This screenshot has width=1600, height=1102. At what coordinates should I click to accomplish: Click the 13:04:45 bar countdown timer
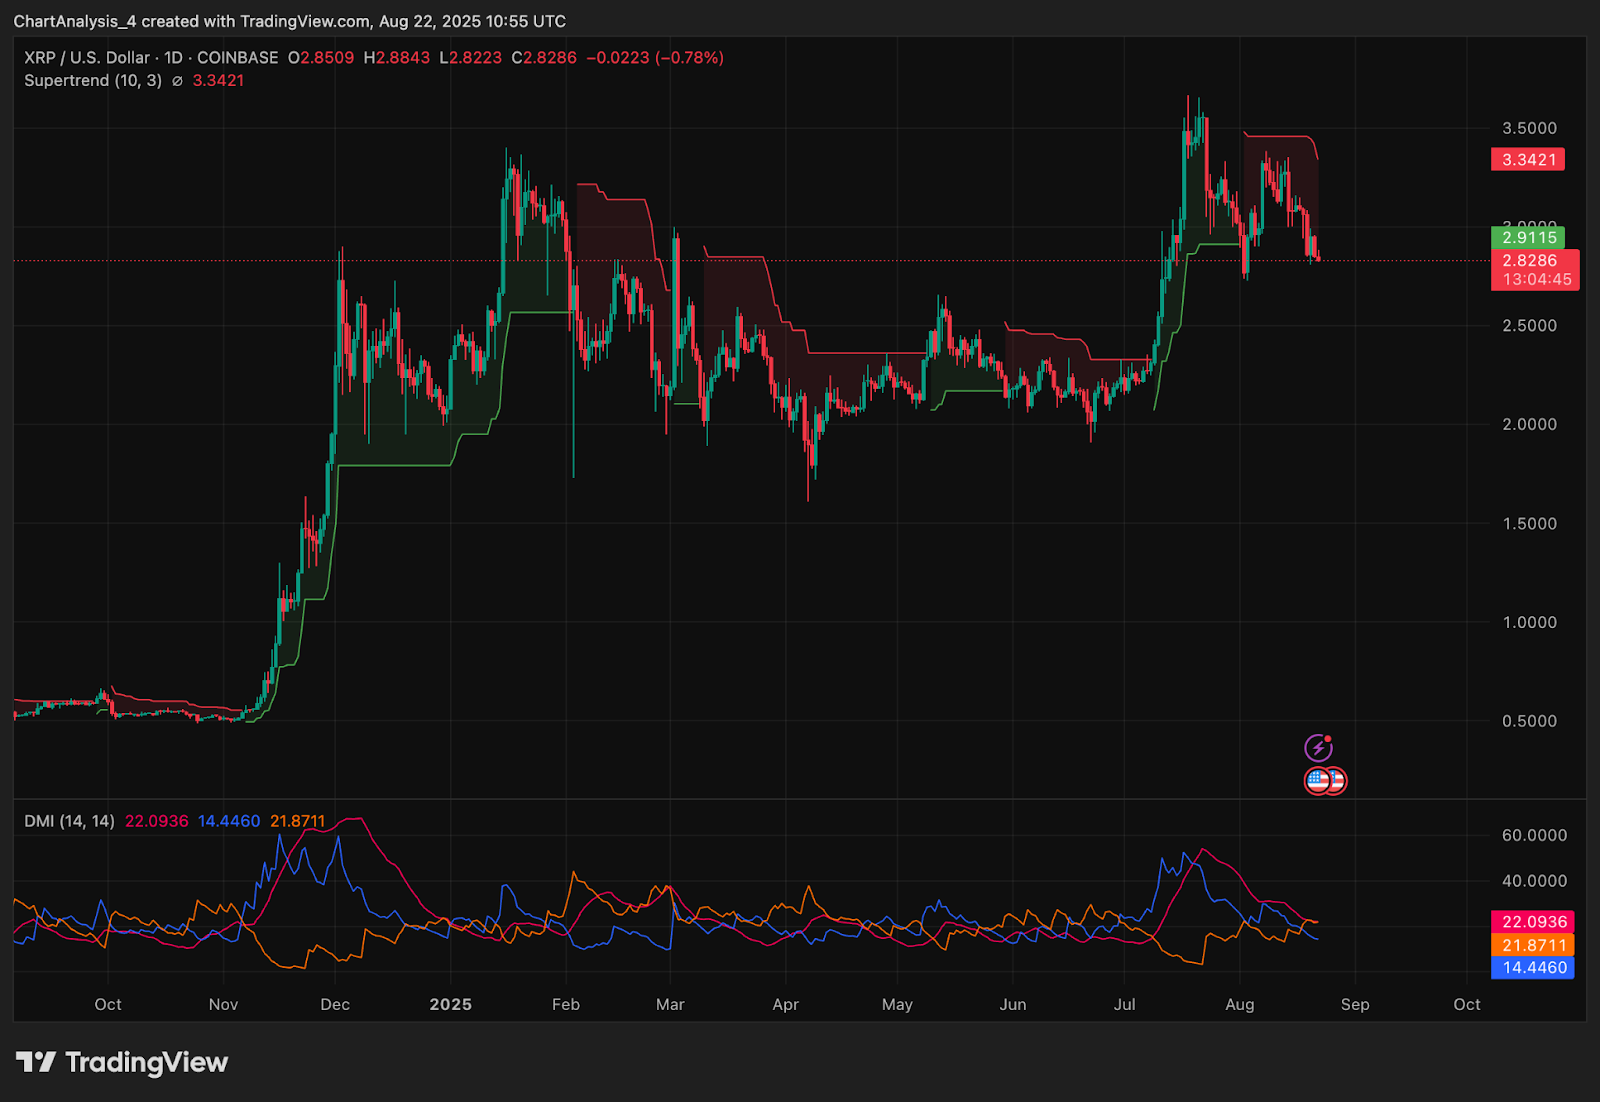click(1536, 280)
